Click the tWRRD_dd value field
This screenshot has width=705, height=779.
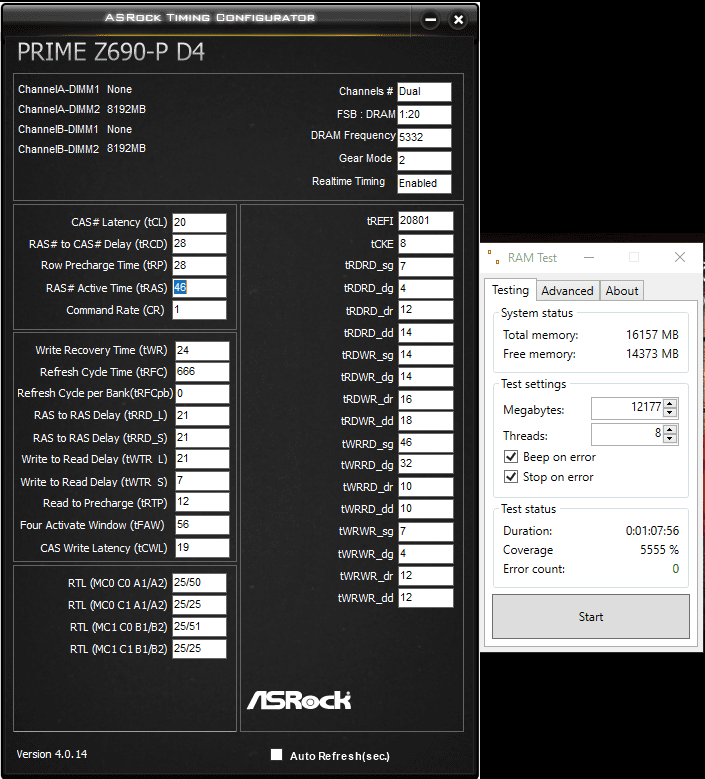[x=426, y=509]
